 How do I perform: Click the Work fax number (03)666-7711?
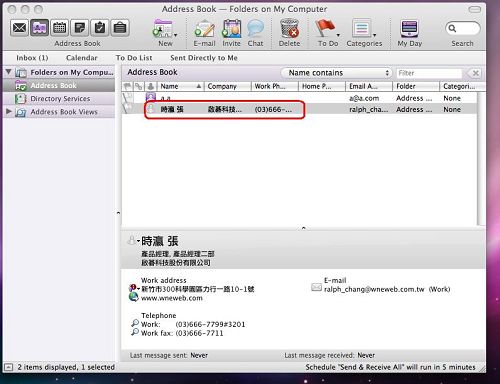tap(199, 333)
